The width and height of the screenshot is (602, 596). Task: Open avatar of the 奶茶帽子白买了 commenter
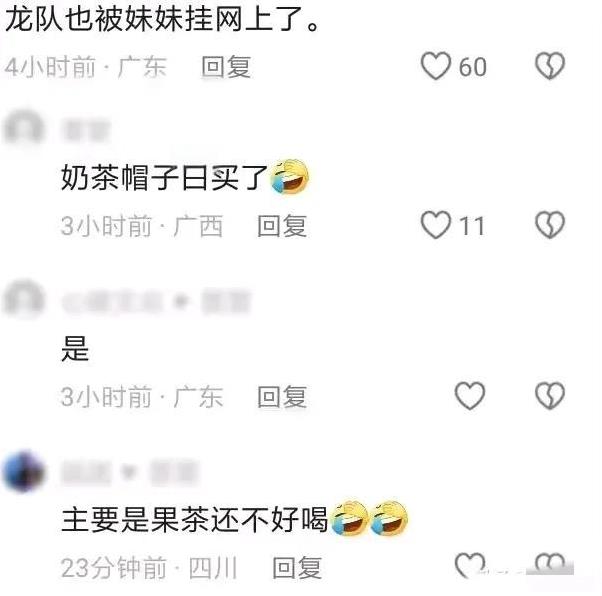[24, 129]
